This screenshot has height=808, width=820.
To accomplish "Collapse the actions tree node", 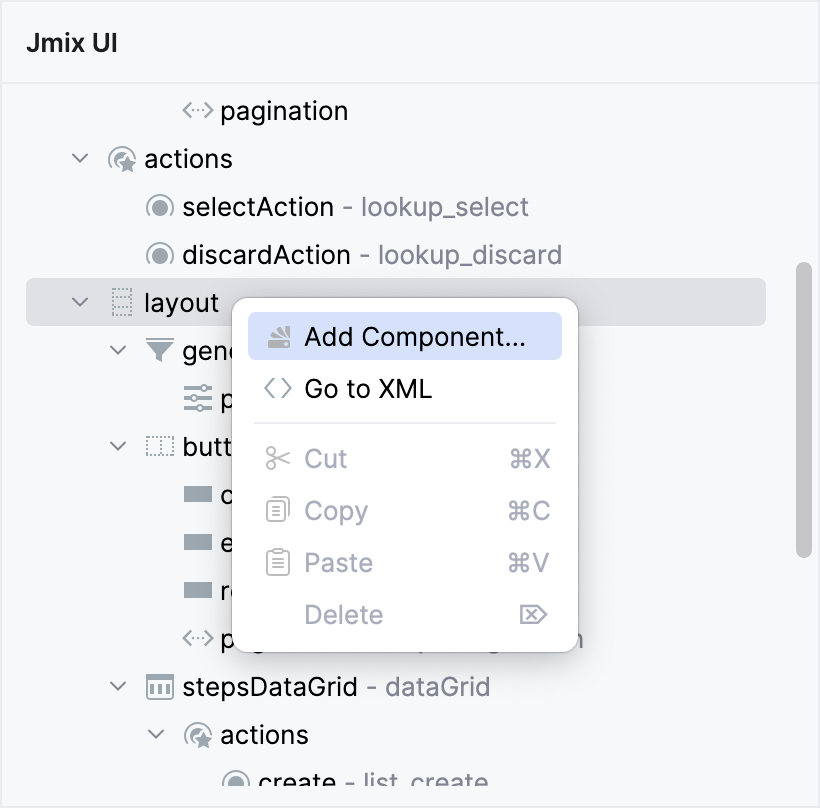I will click(80, 158).
